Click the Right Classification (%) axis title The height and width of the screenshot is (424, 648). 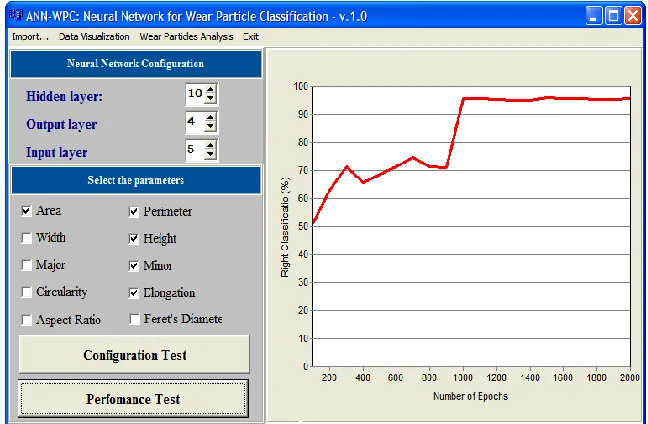(x=285, y=227)
